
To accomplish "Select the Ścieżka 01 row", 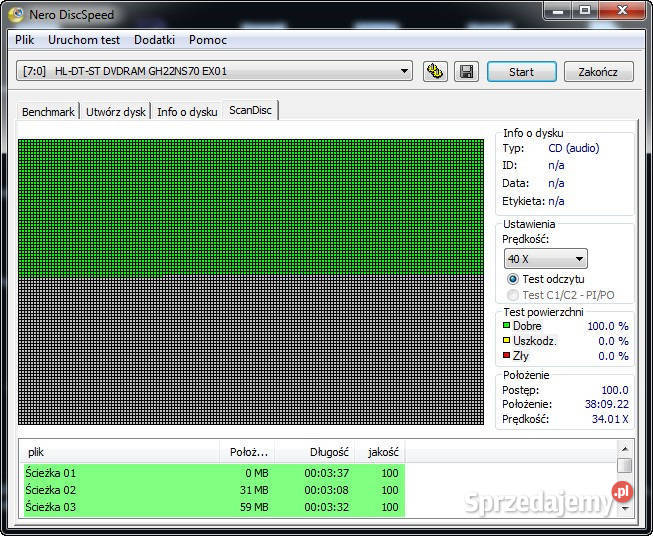I will coord(214,473).
